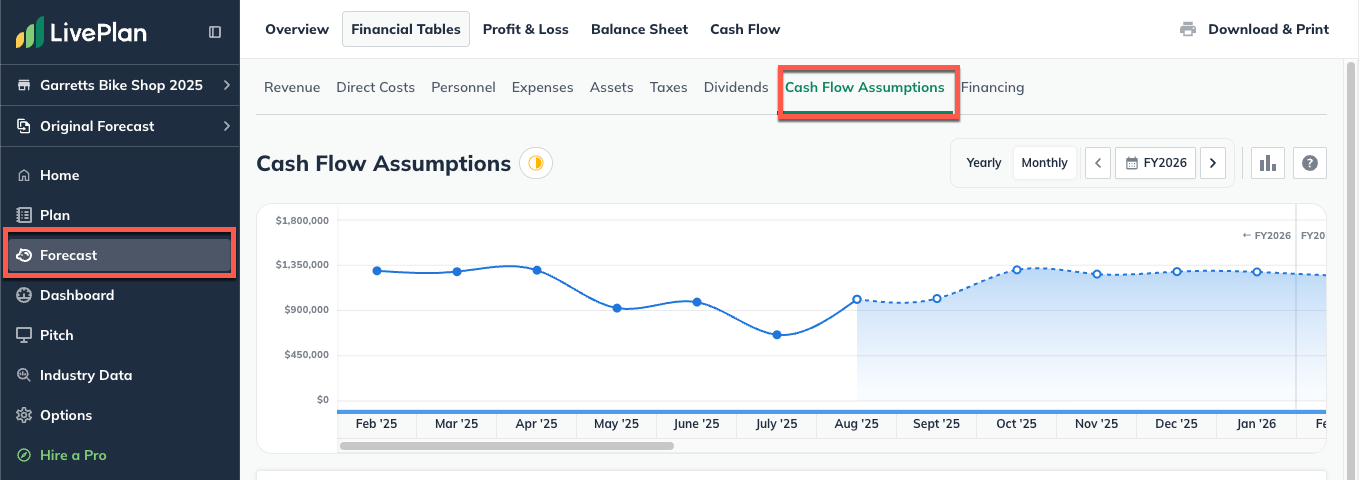Select the Financing sub-tab

pos(992,87)
